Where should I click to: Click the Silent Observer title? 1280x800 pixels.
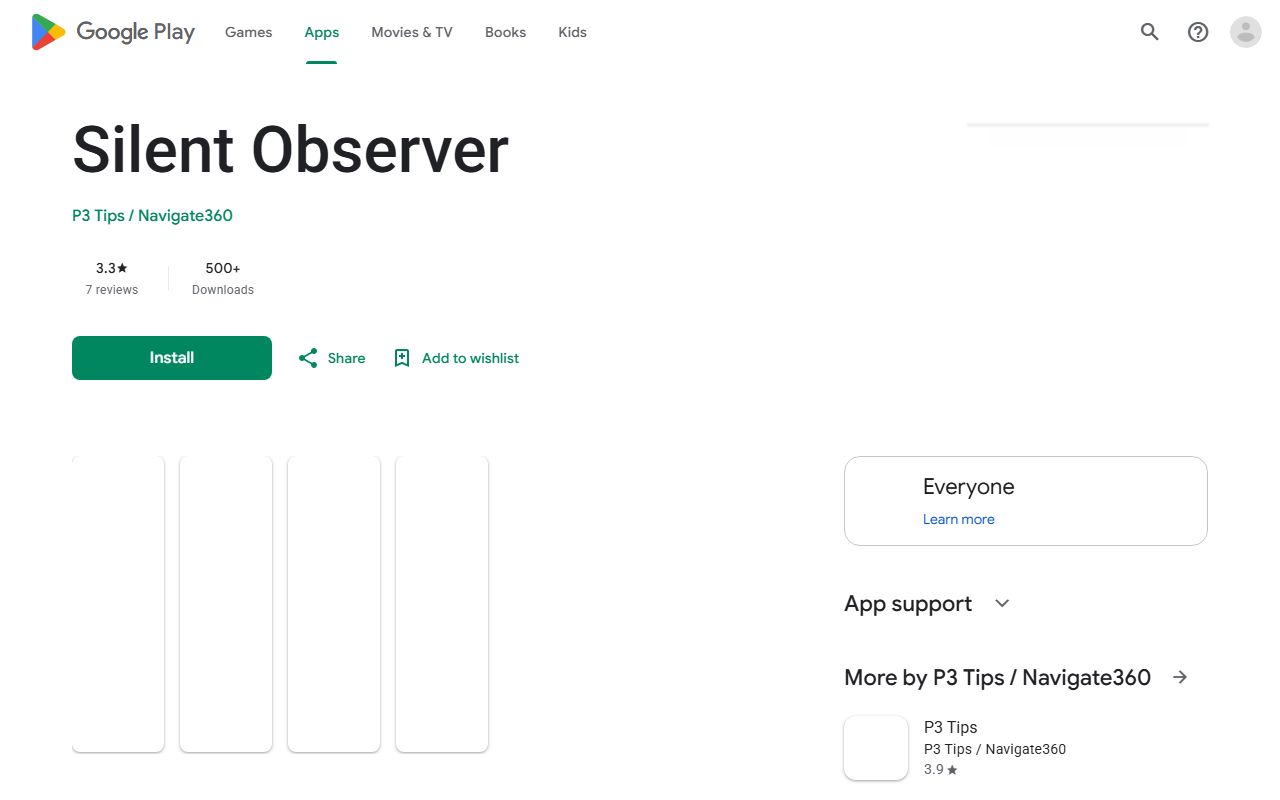pos(290,150)
